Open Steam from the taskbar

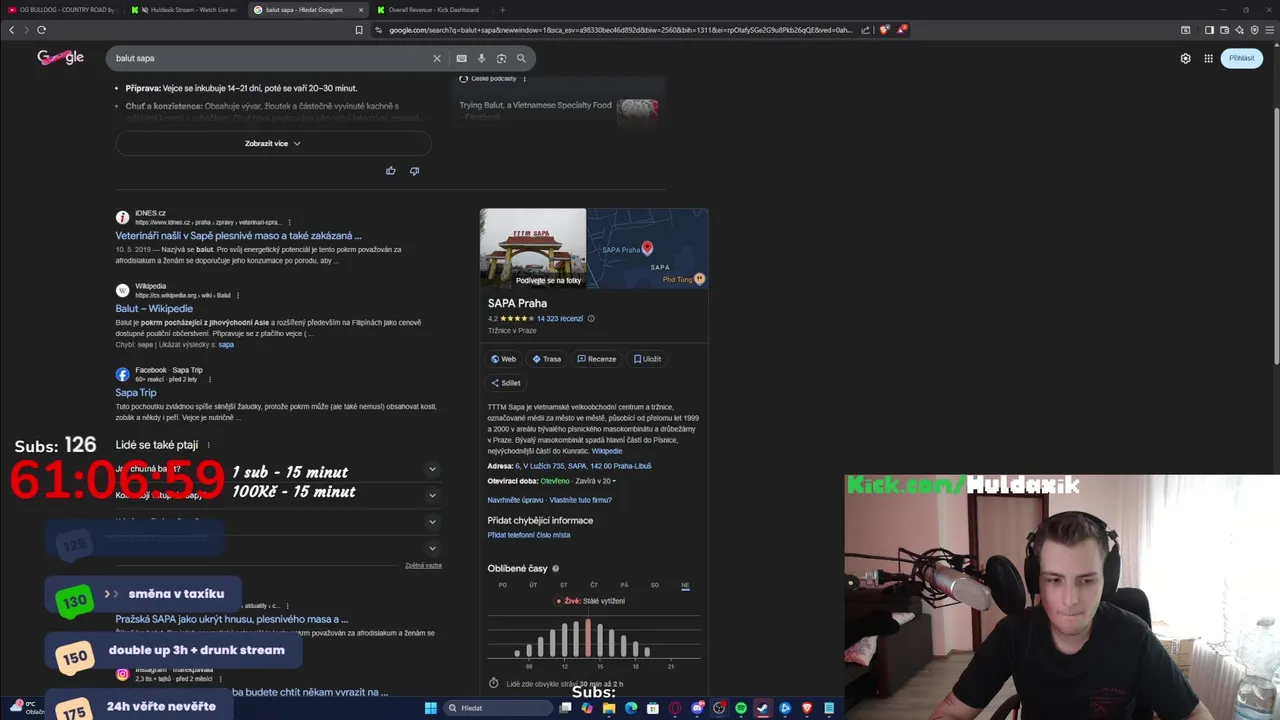point(763,708)
